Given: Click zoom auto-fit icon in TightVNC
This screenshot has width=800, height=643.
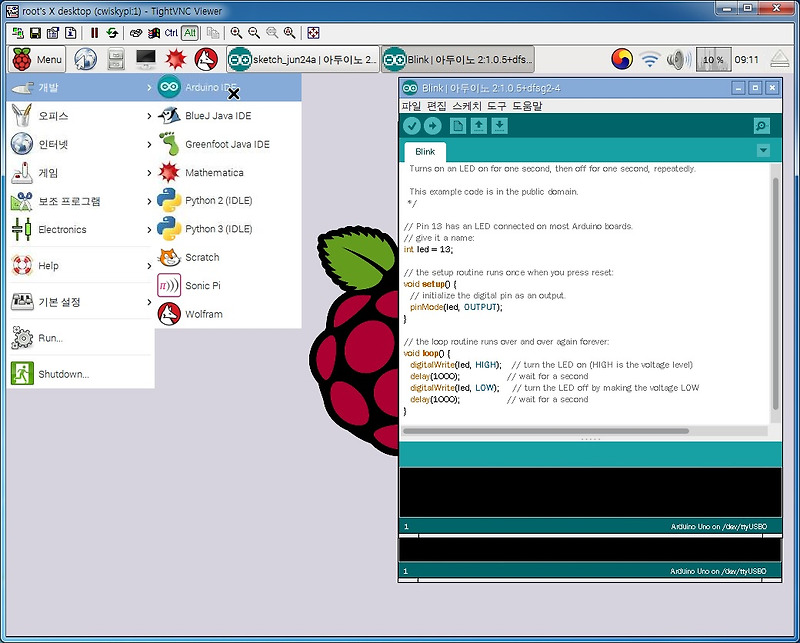Looking at the screenshot, I should [290, 33].
